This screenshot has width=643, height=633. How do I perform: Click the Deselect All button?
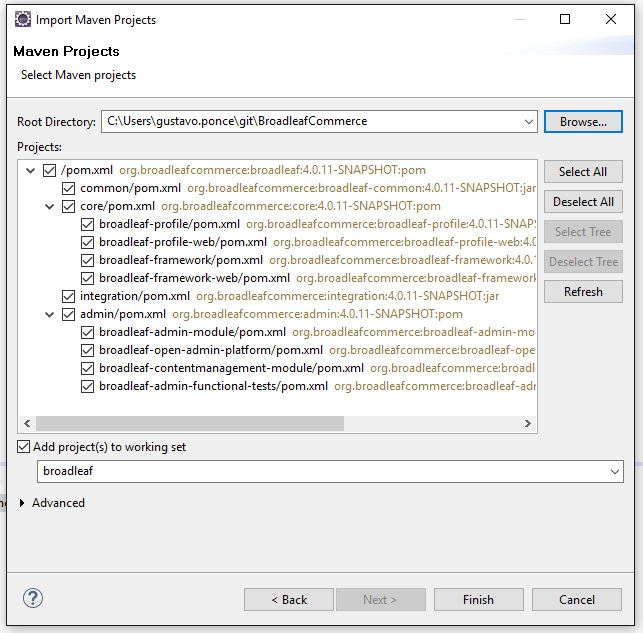coord(583,202)
